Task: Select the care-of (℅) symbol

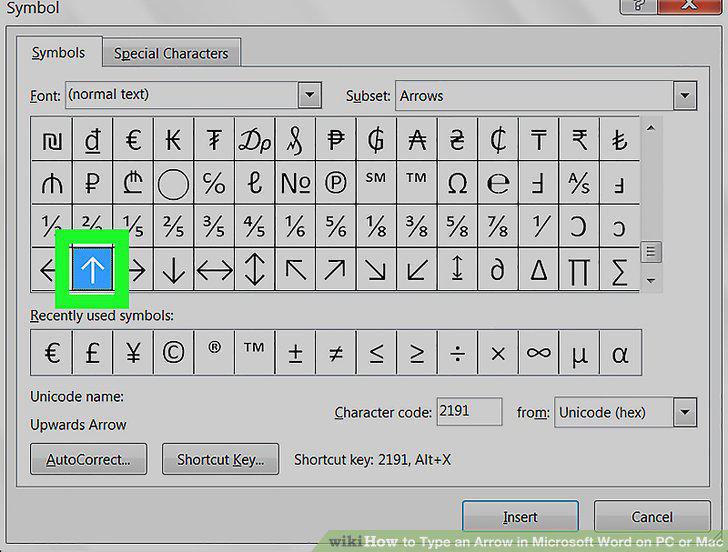Action: click(x=214, y=183)
